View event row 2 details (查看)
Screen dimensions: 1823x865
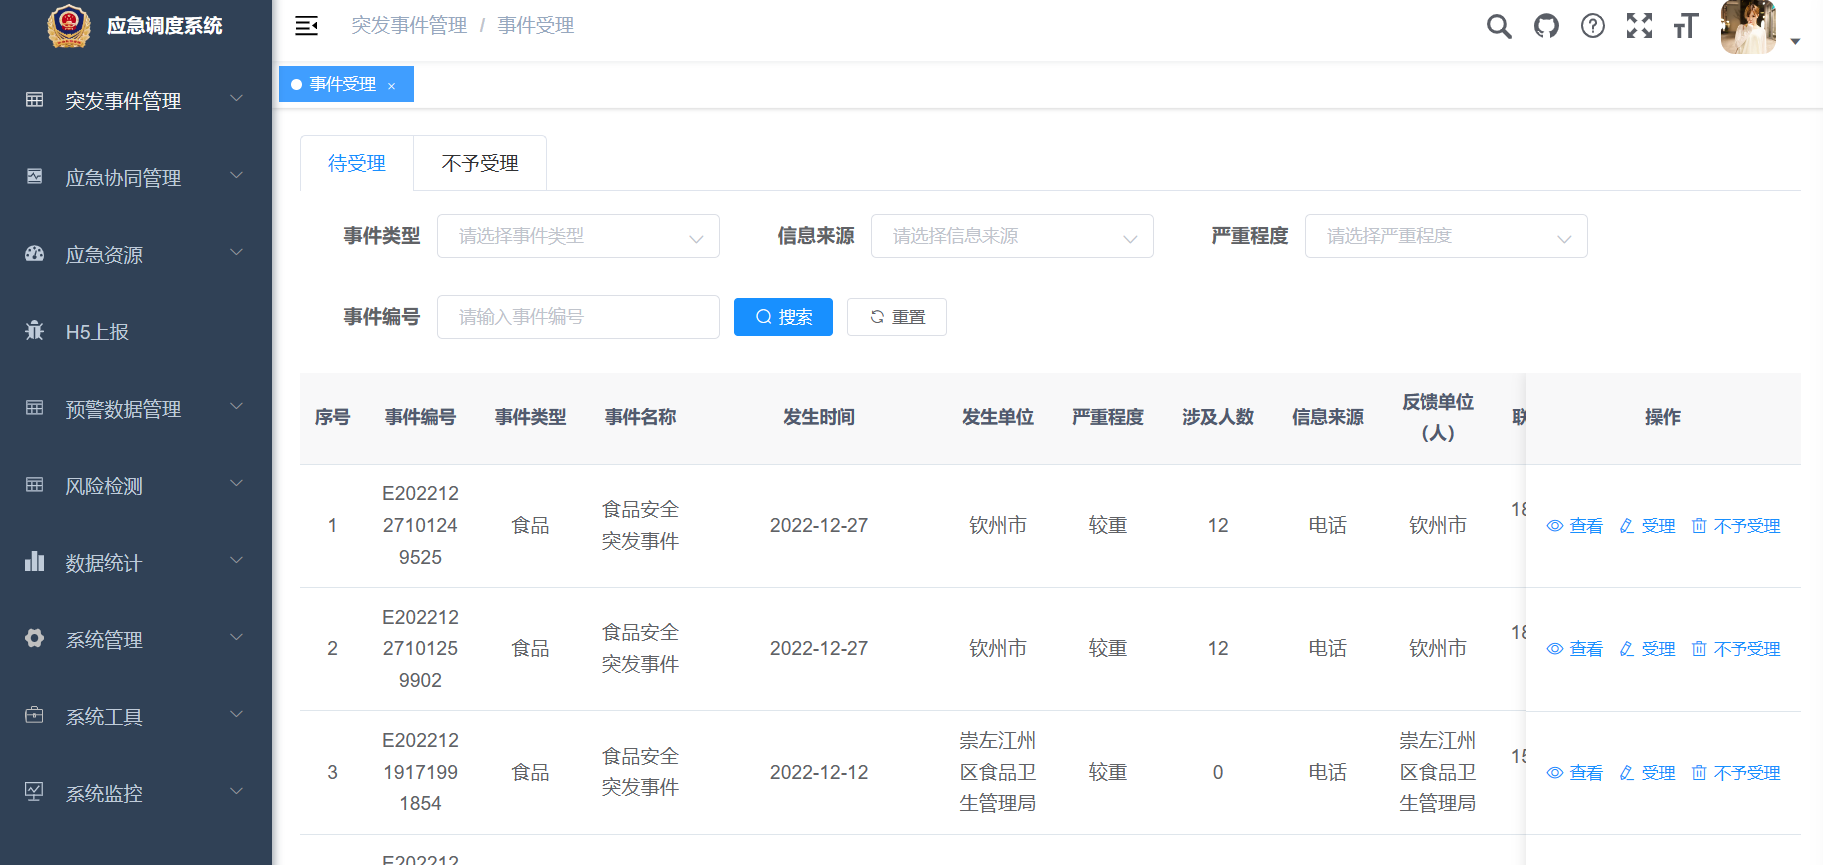click(1575, 649)
